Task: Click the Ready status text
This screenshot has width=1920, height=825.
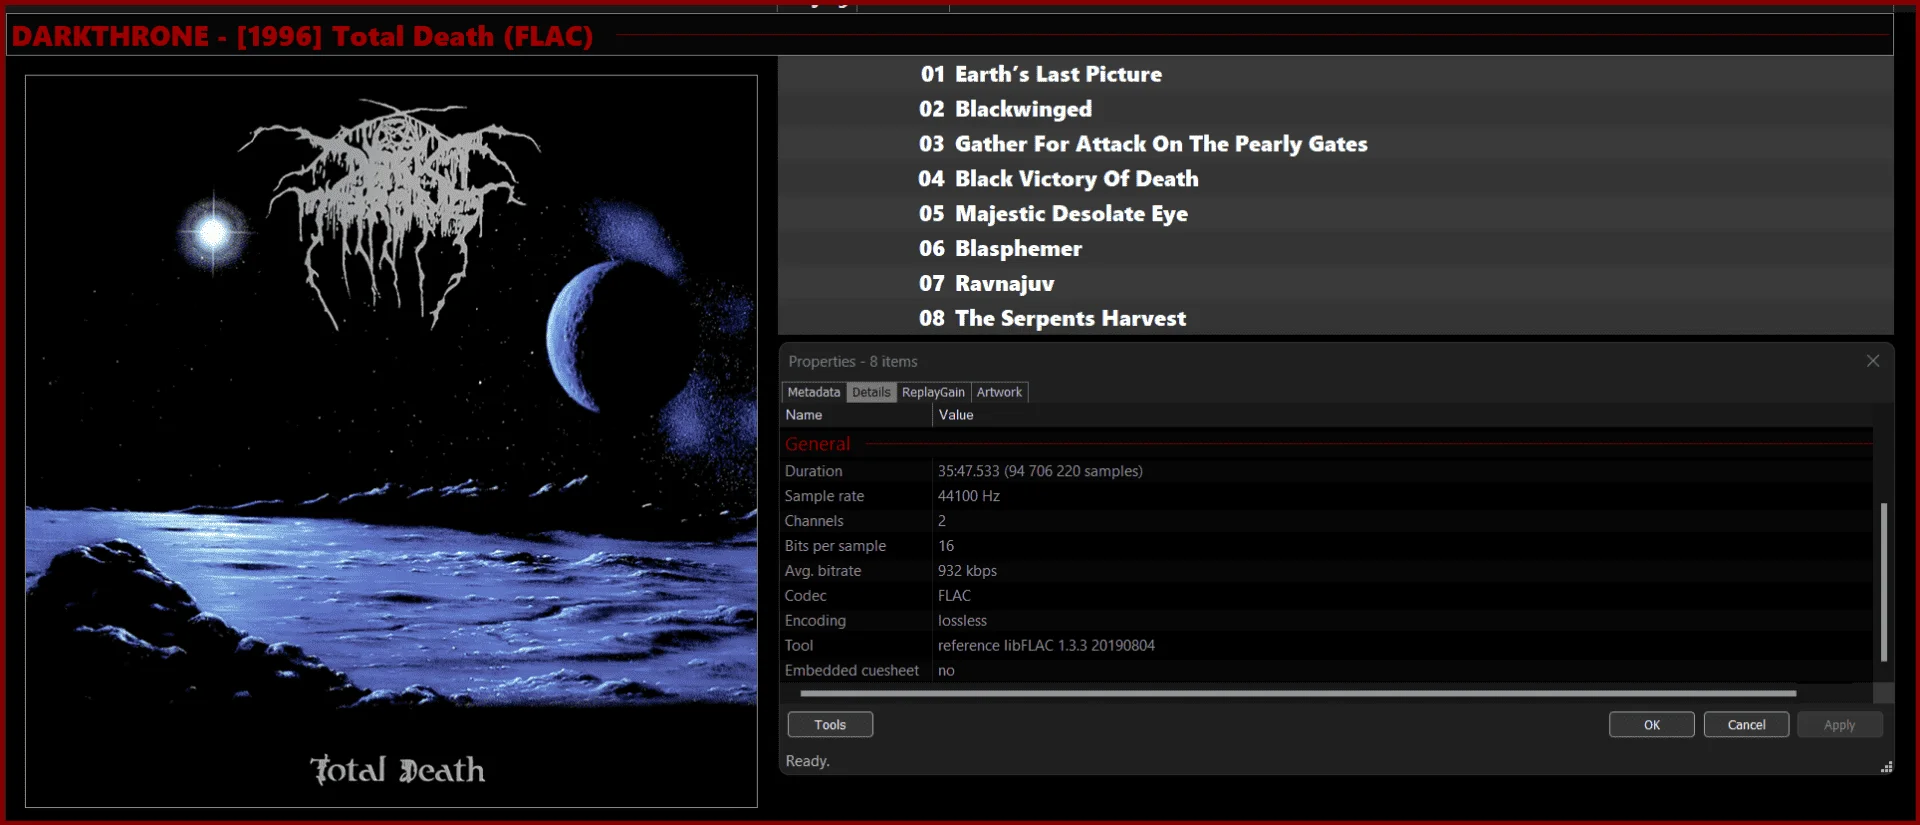Action: click(x=807, y=761)
